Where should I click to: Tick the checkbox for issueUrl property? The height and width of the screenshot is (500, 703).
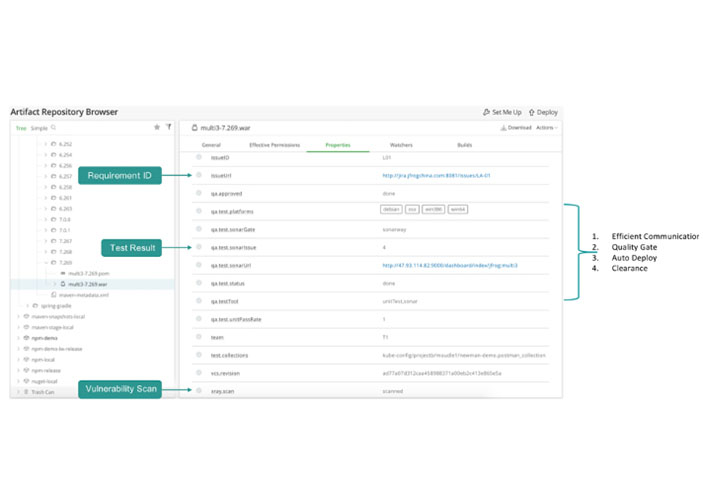[x=199, y=175]
